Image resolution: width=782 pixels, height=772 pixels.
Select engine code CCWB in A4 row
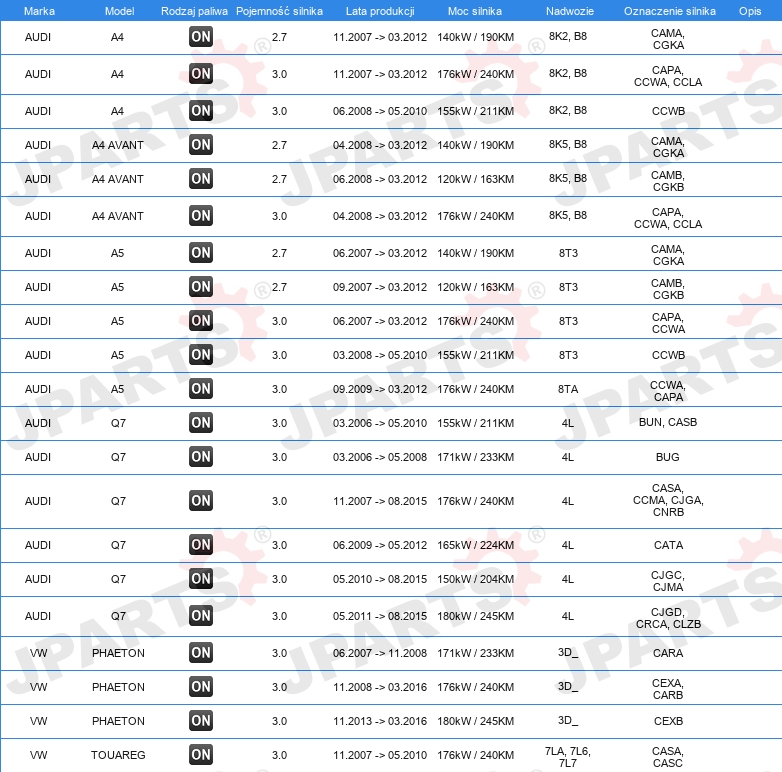click(668, 111)
